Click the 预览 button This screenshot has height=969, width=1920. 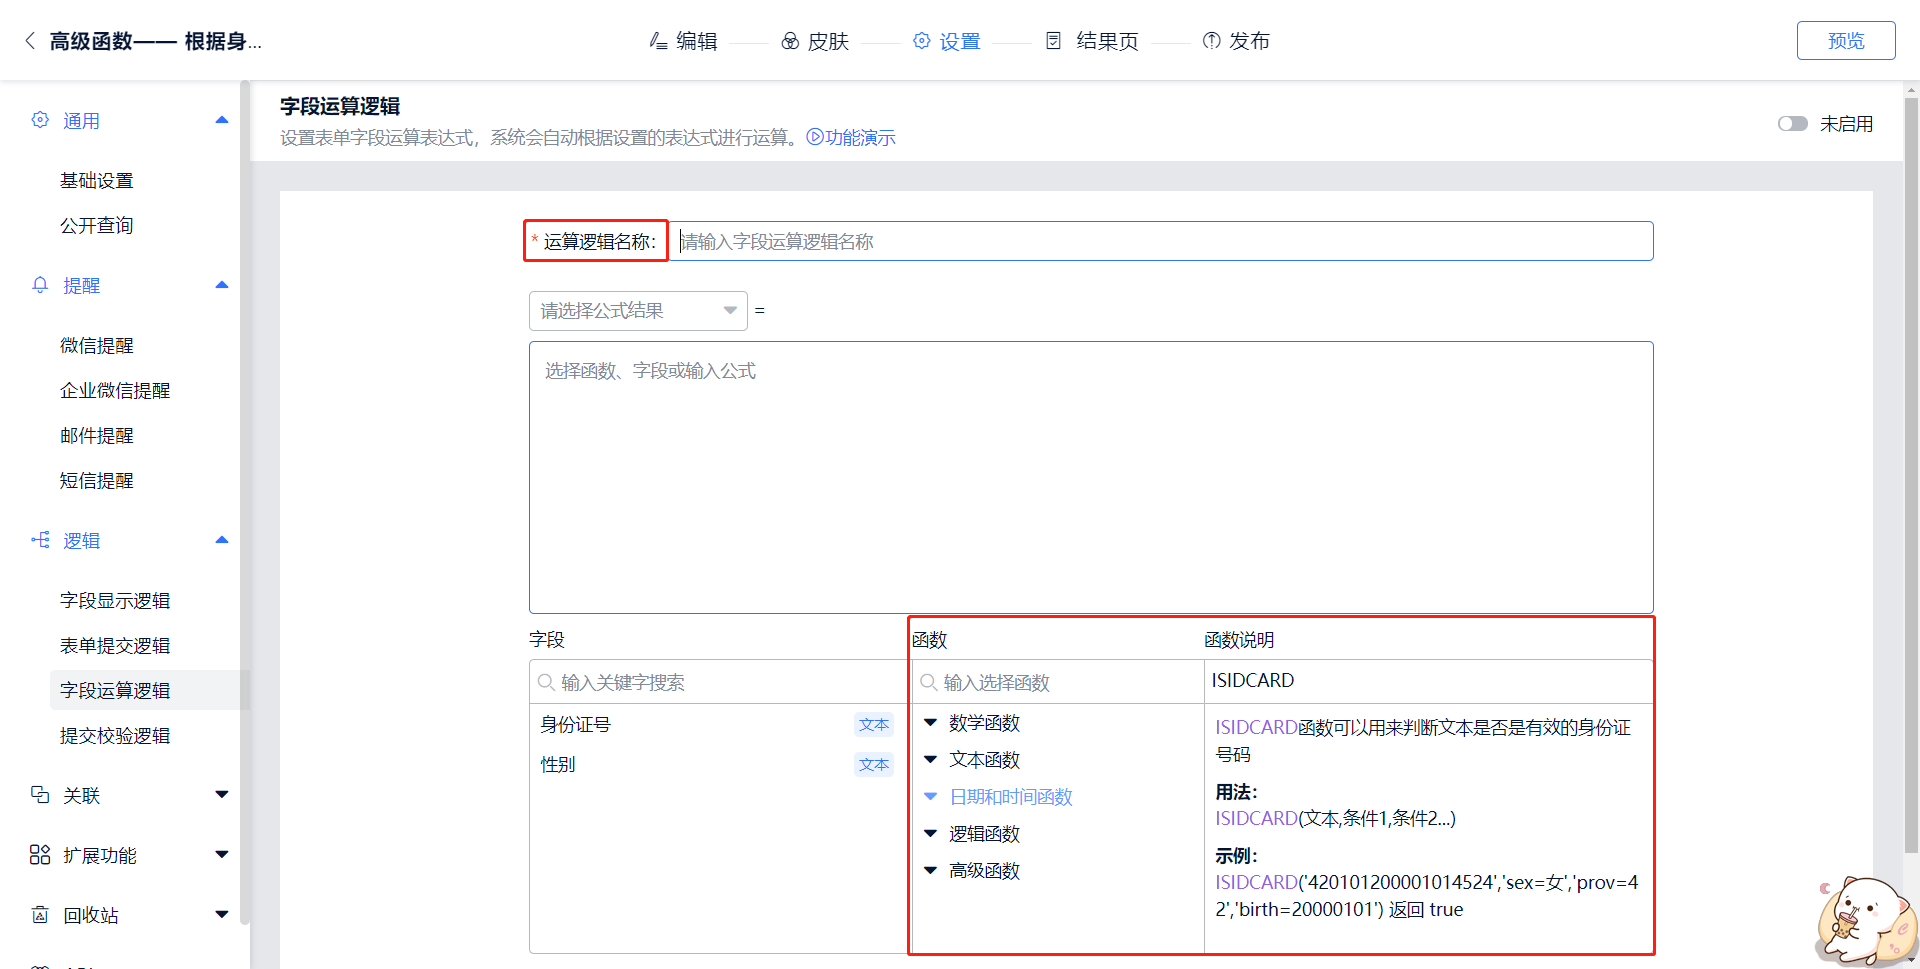point(1845,41)
